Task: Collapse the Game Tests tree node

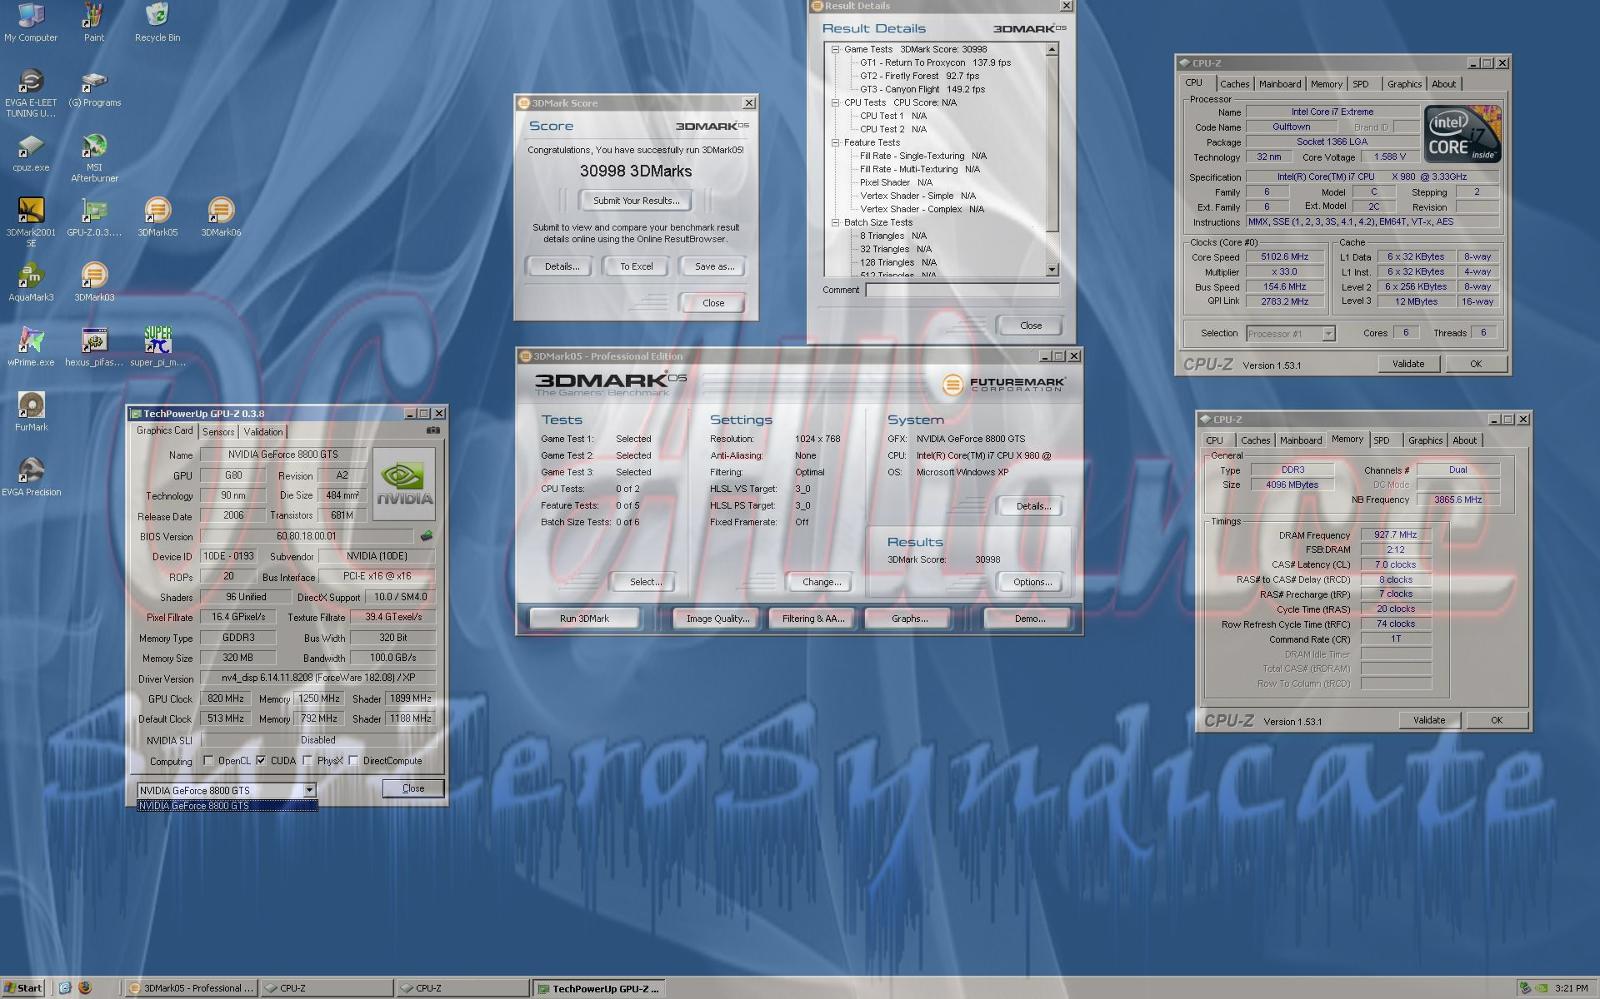Action: (x=835, y=49)
